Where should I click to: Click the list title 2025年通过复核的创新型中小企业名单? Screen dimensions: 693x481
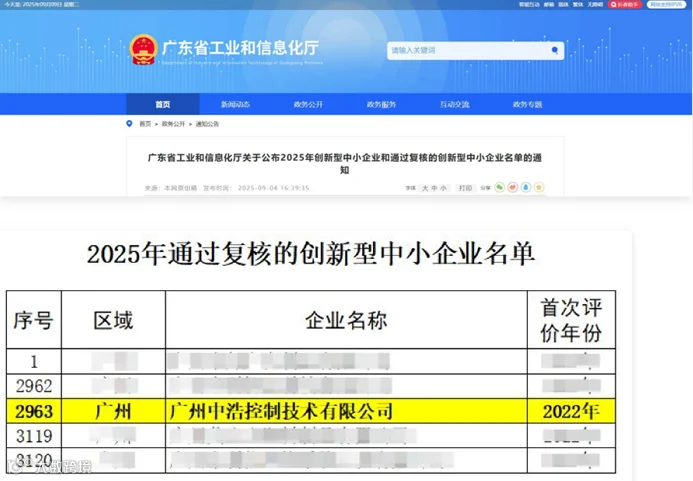point(311,254)
